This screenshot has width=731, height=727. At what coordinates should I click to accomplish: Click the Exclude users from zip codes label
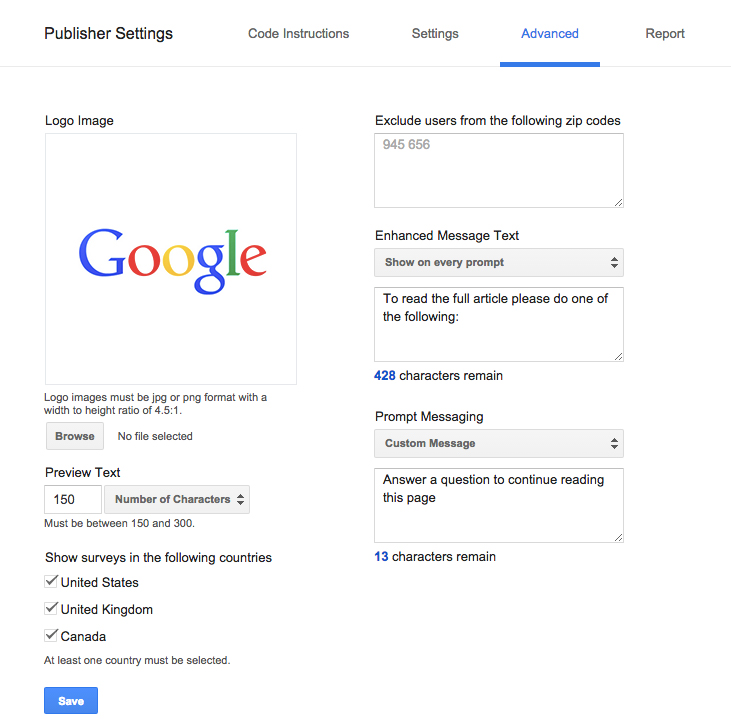tap(497, 121)
